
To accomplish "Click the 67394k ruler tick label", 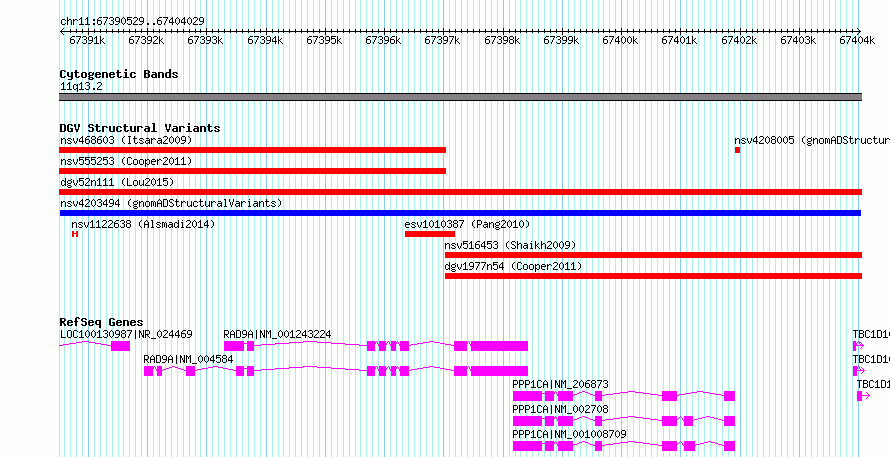I will [265, 40].
